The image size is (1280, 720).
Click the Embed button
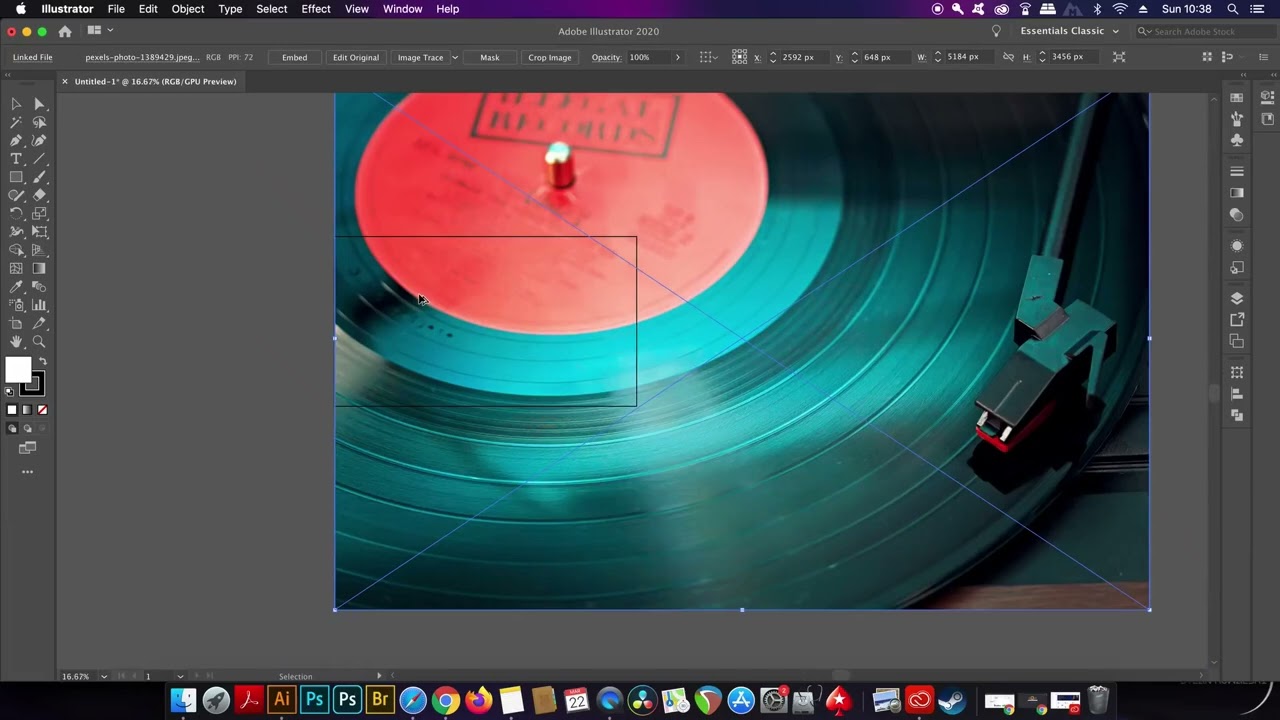294,57
